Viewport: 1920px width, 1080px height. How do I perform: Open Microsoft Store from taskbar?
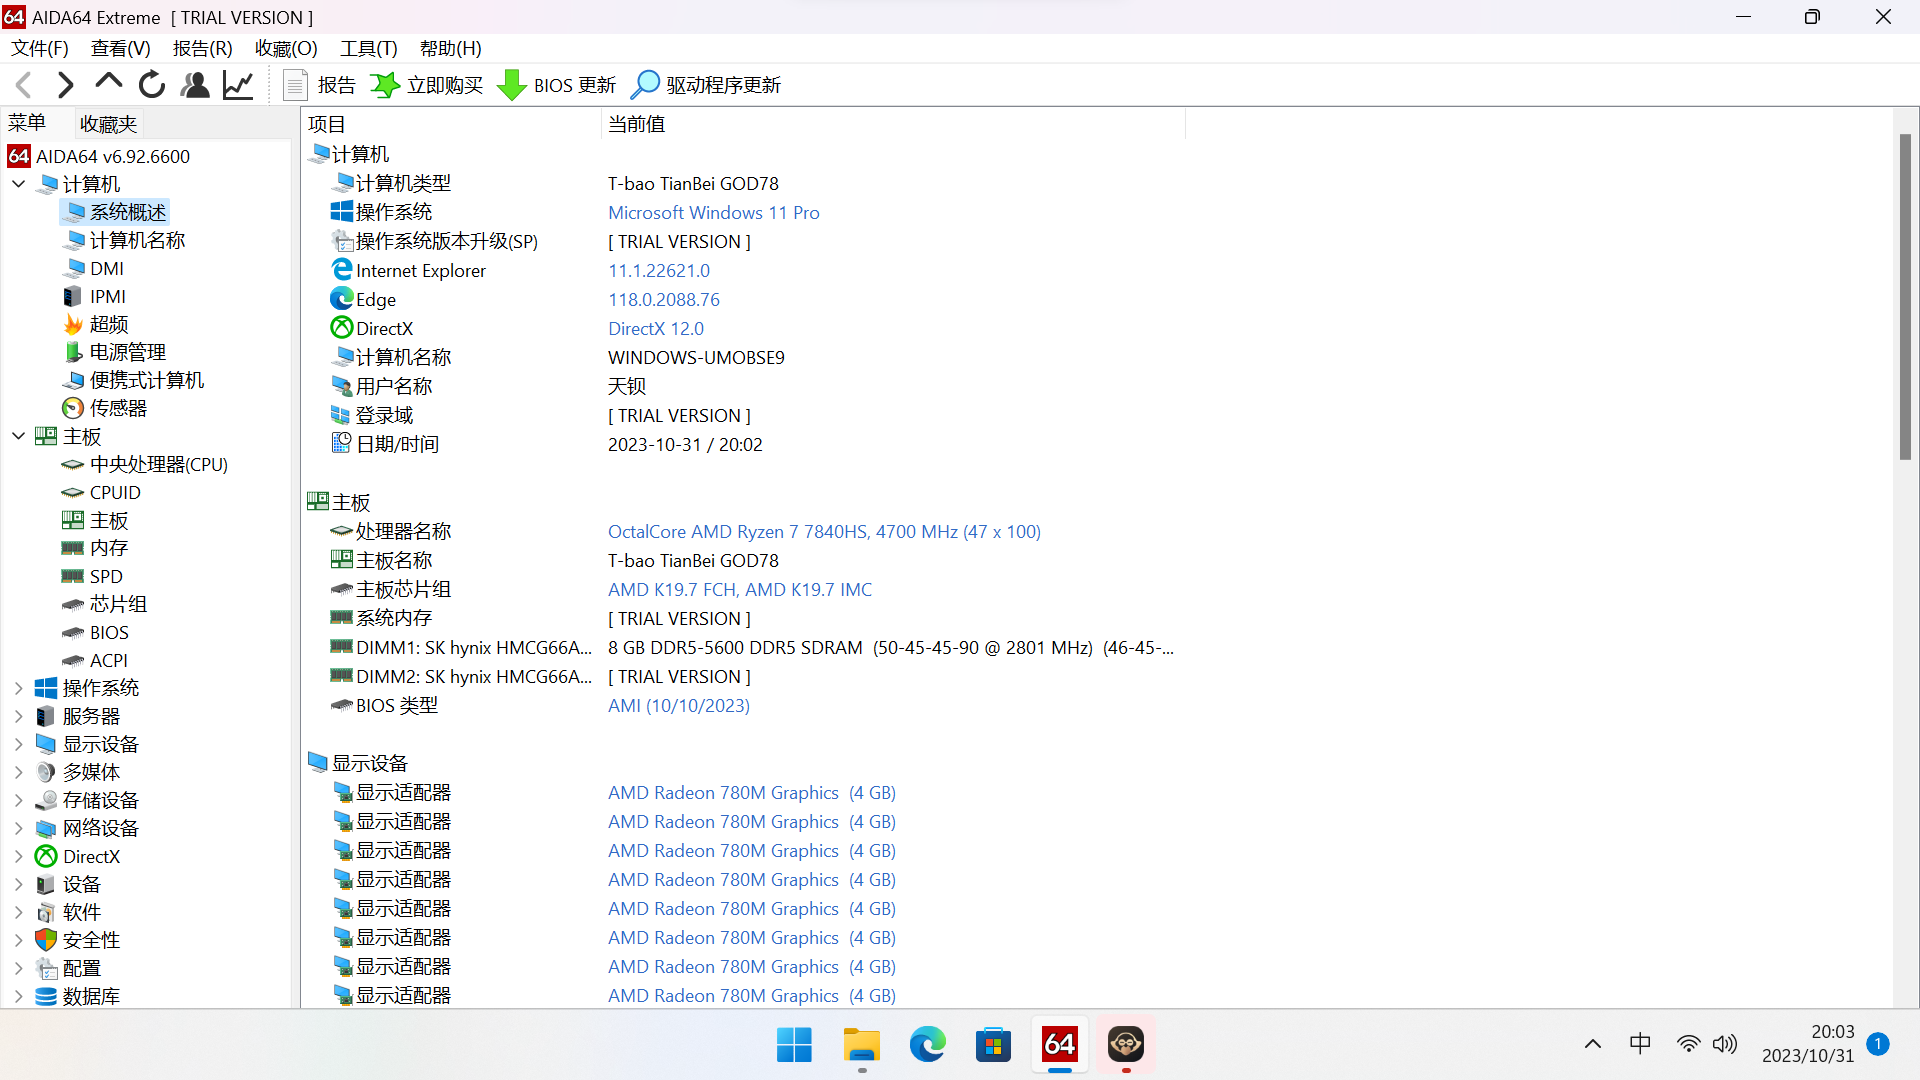coord(993,1045)
